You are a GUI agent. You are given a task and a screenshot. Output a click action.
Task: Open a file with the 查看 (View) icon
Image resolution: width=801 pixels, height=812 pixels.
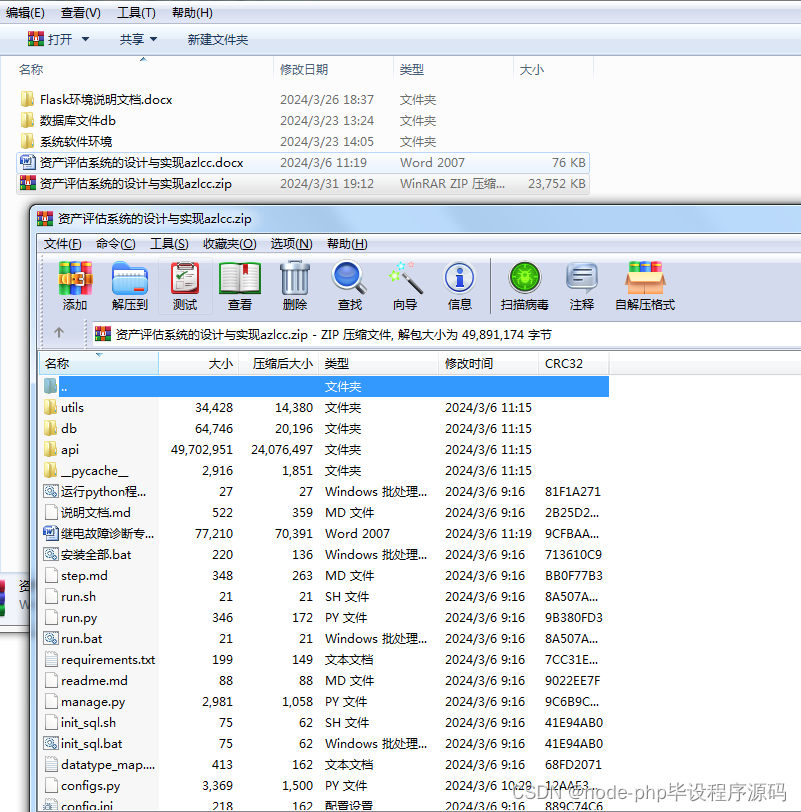(x=239, y=286)
